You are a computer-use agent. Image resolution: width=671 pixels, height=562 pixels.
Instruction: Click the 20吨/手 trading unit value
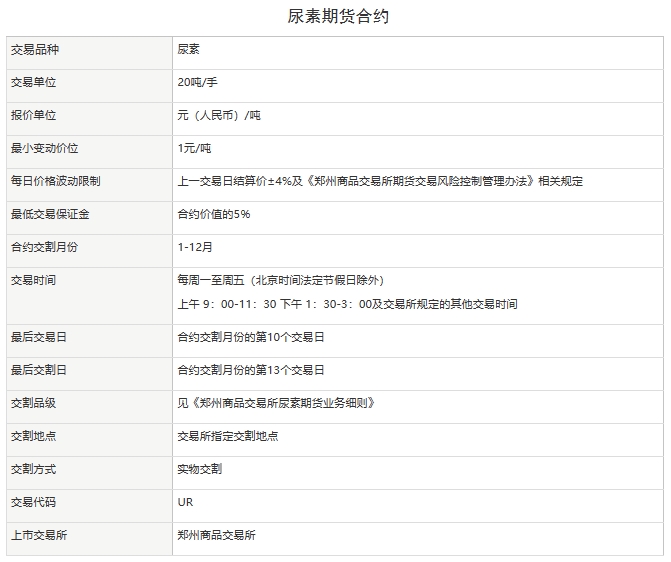197,83
